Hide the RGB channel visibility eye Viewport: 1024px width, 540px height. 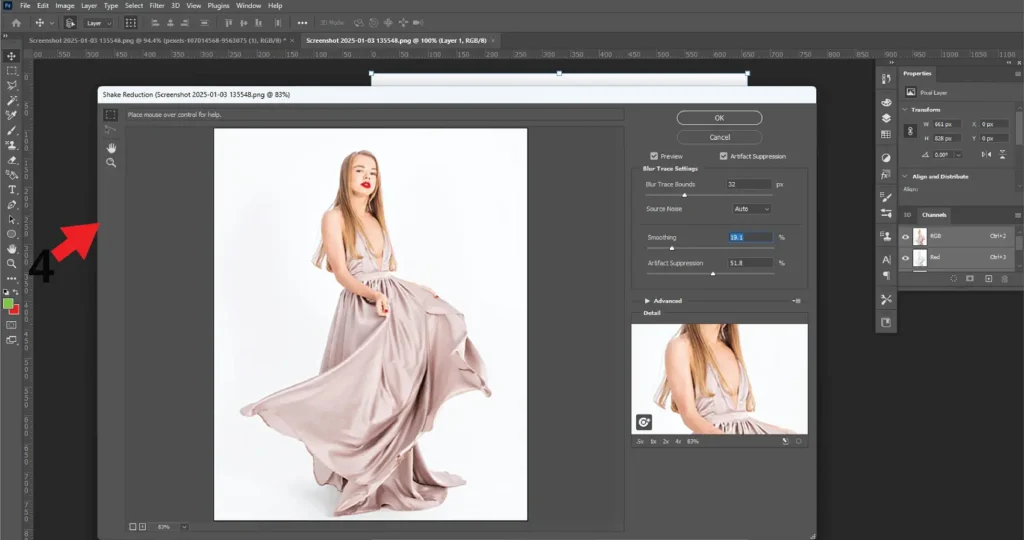point(906,237)
